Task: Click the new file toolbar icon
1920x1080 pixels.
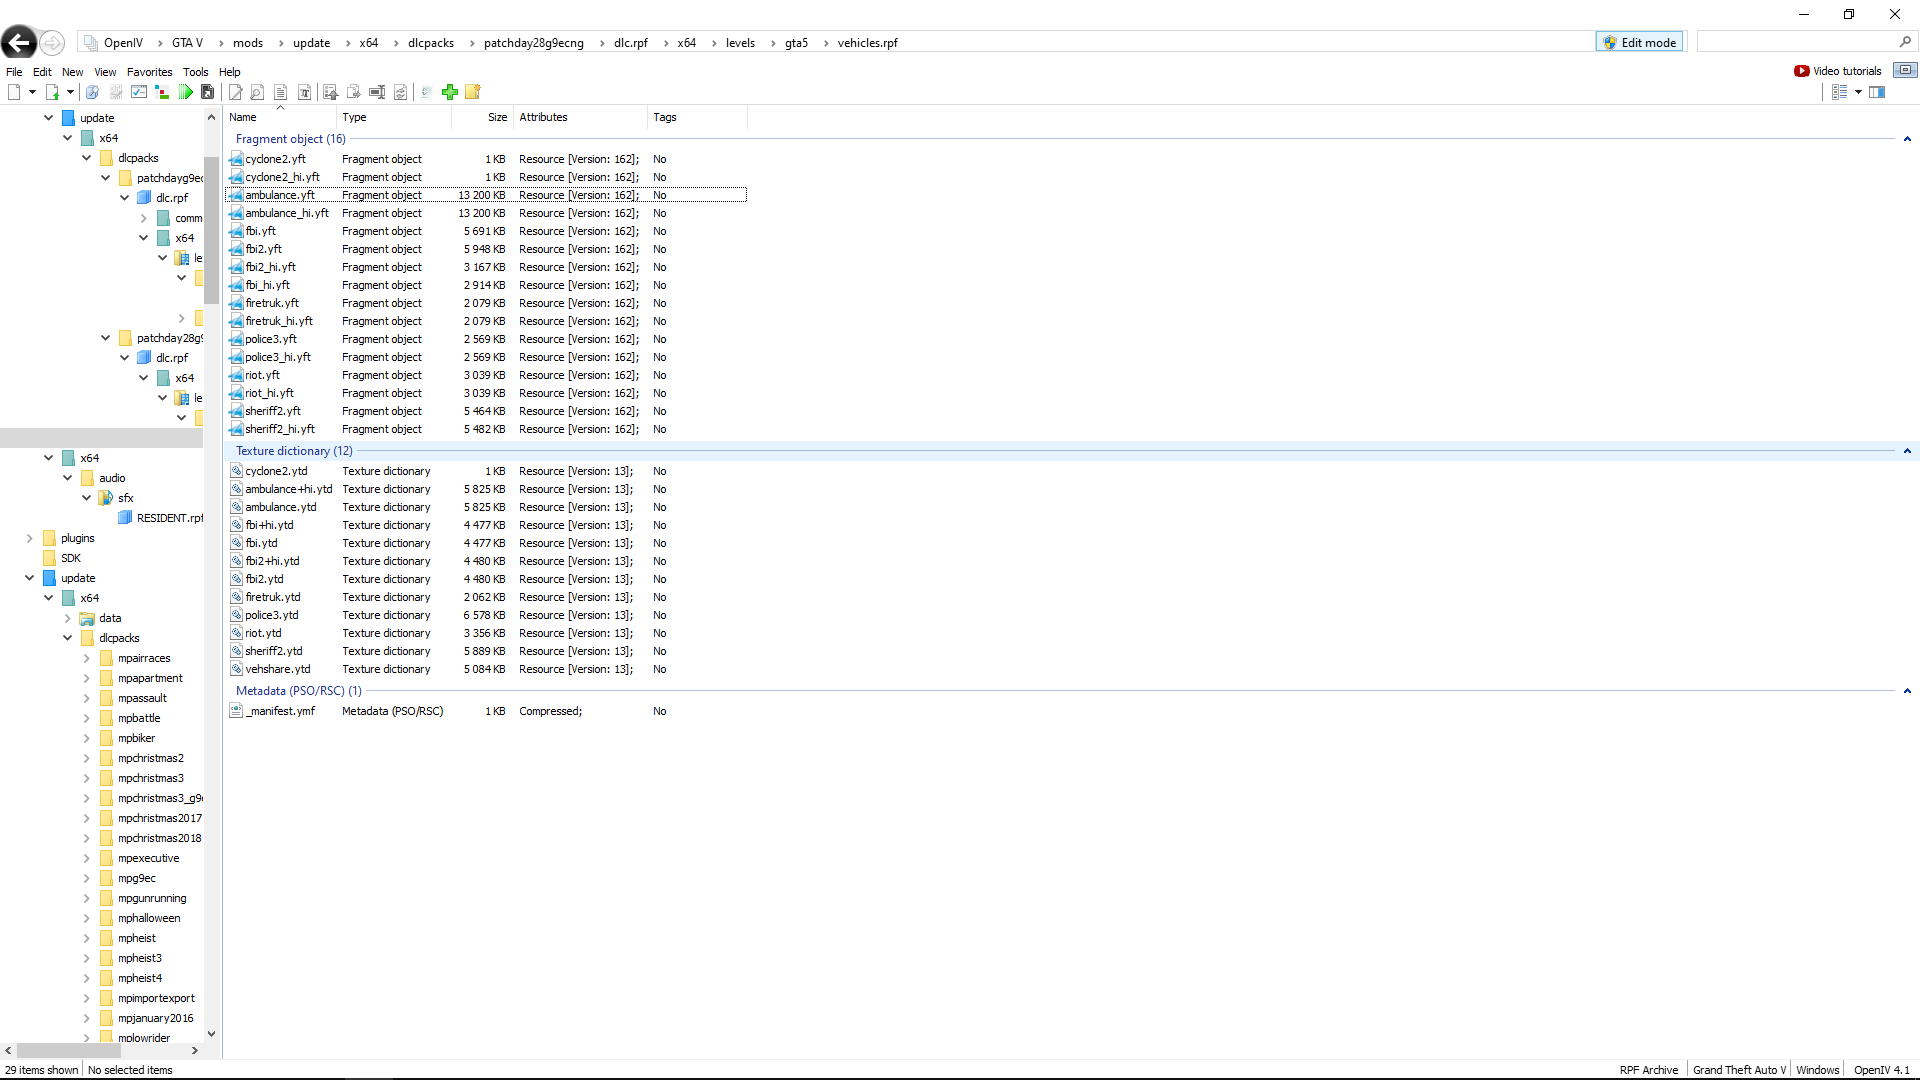Action: click(14, 92)
